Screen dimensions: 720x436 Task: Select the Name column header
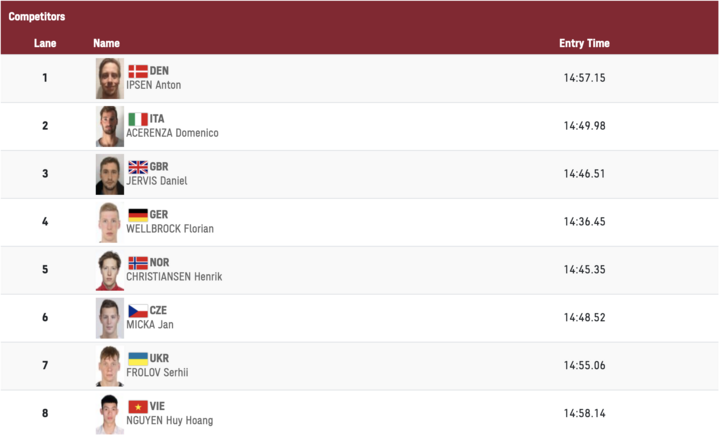pyautogui.click(x=107, y=43)
